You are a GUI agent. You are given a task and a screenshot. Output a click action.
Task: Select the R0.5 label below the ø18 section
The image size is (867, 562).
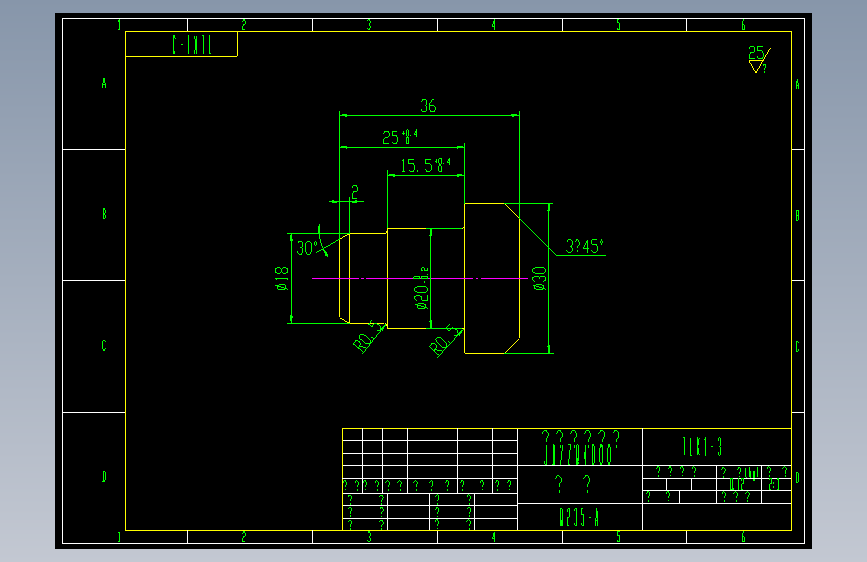368,337
